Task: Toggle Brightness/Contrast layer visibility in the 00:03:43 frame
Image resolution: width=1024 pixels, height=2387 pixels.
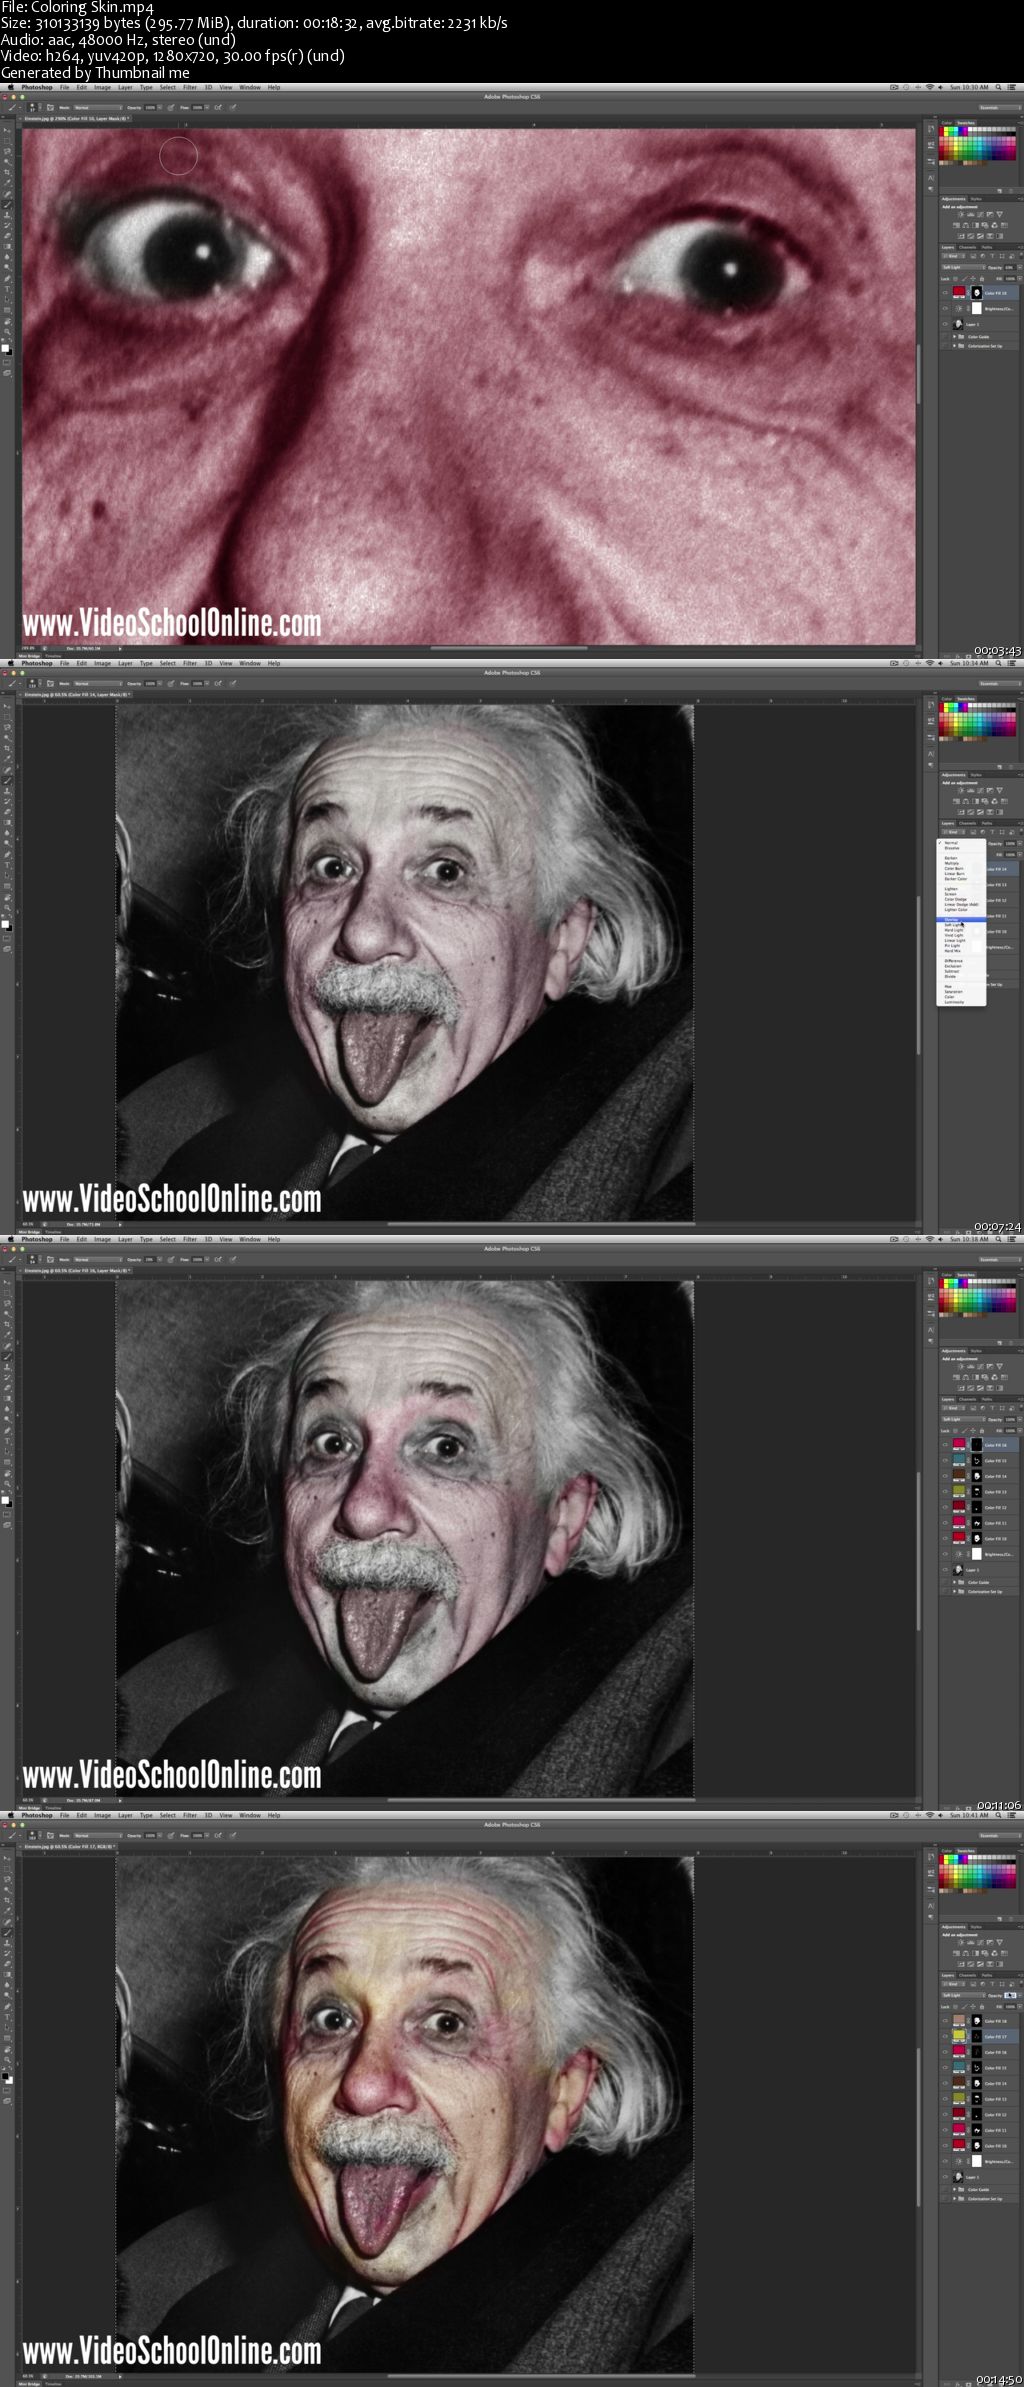Action: (945, 308)
